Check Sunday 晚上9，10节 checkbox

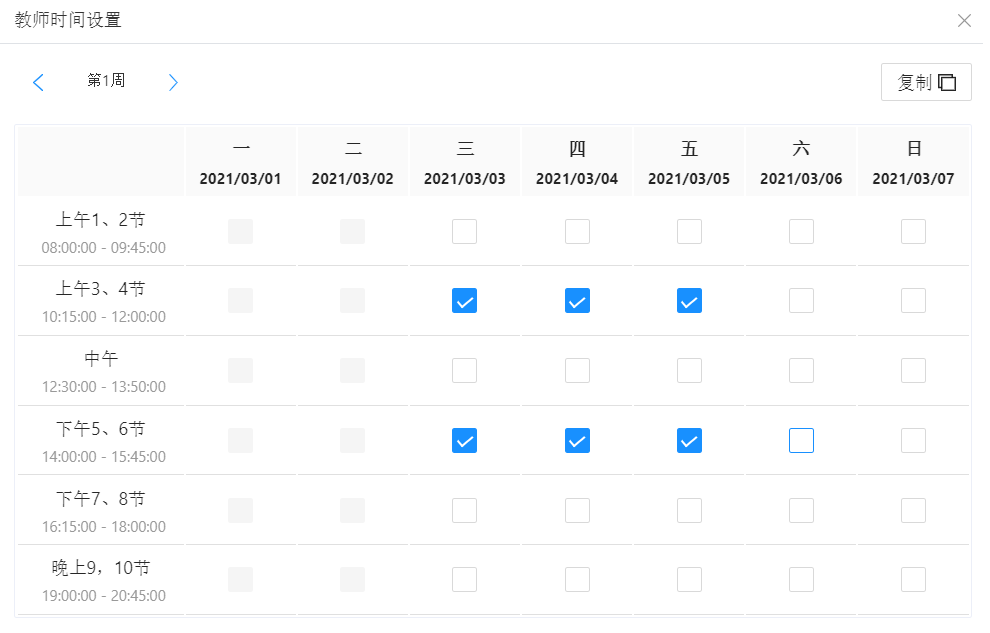click(x=913, y=580)
